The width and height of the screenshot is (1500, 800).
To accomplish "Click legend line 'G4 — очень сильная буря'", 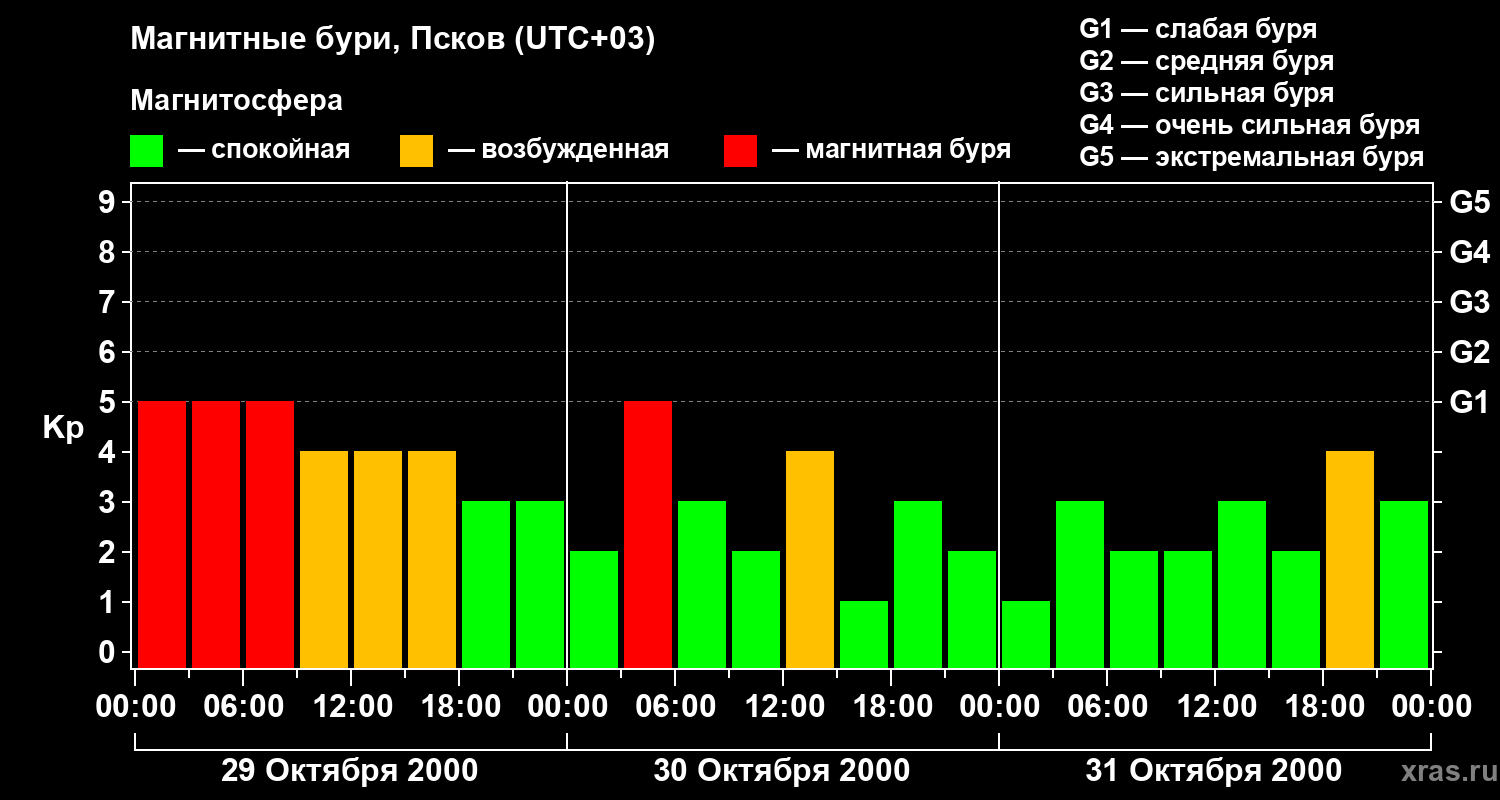I will 1250,125.
